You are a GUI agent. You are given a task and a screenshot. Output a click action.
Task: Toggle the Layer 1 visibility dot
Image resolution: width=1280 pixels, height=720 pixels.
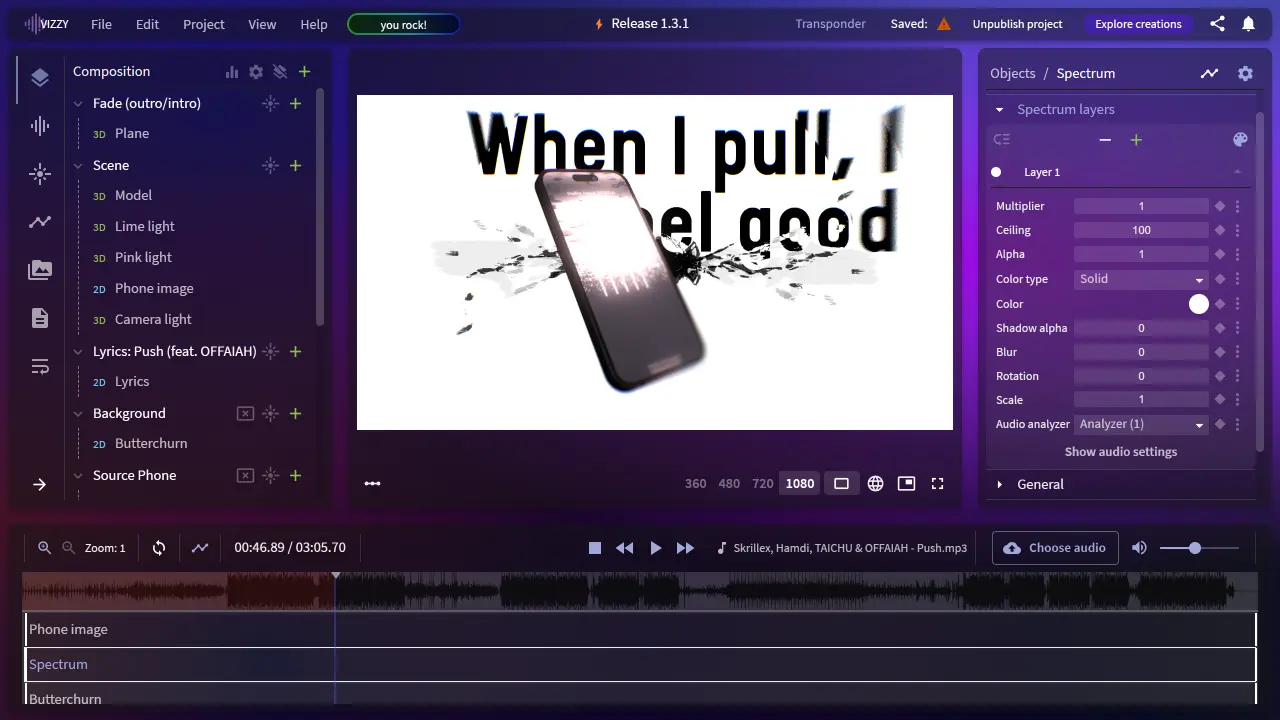[x=995, y=172]
